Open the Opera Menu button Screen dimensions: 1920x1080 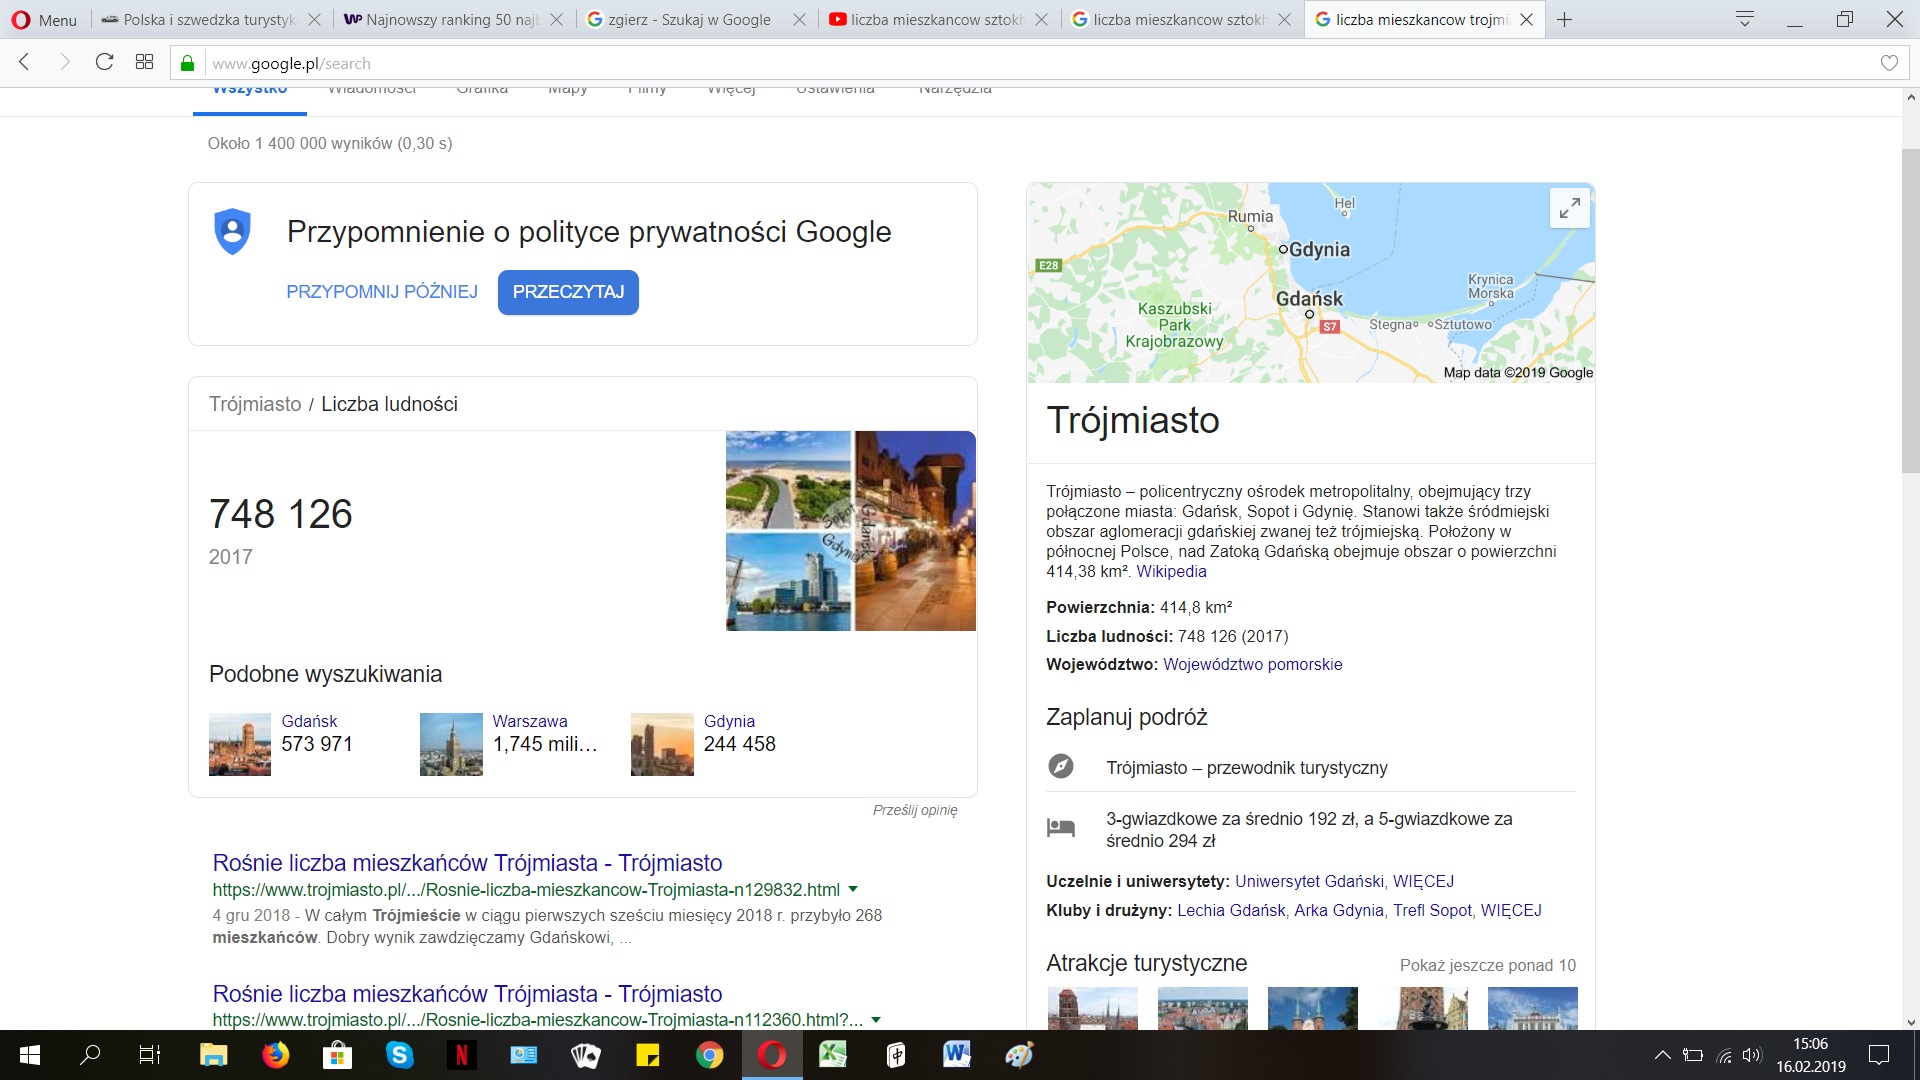(44, 19)
